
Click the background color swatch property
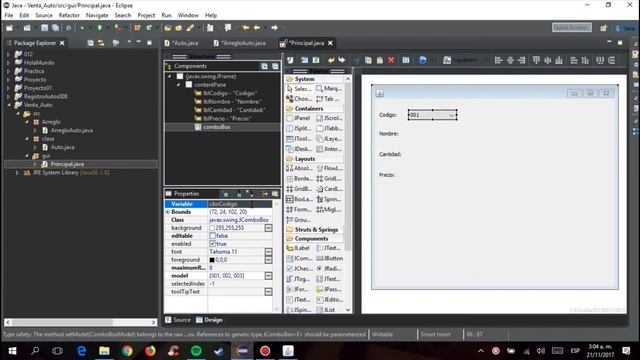pyautogui.click(x=212, y=228)
